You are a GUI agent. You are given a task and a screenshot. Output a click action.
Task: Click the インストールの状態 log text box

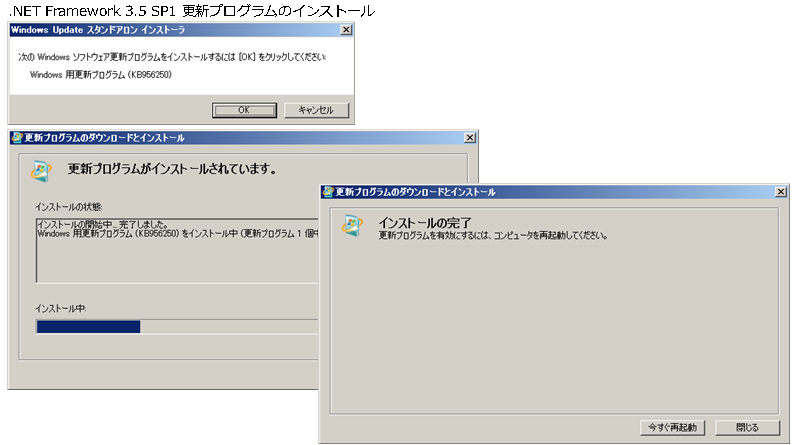point(177,251)
